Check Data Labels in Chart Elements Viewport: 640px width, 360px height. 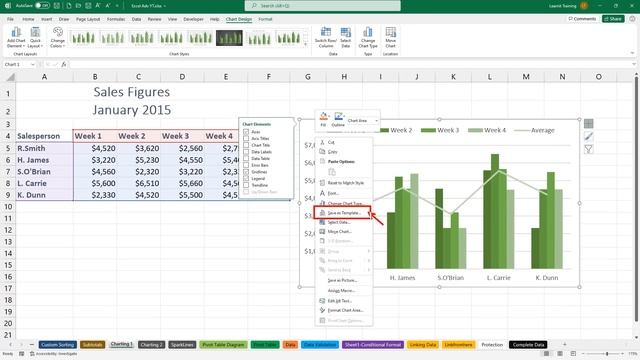tap(246, 152)
